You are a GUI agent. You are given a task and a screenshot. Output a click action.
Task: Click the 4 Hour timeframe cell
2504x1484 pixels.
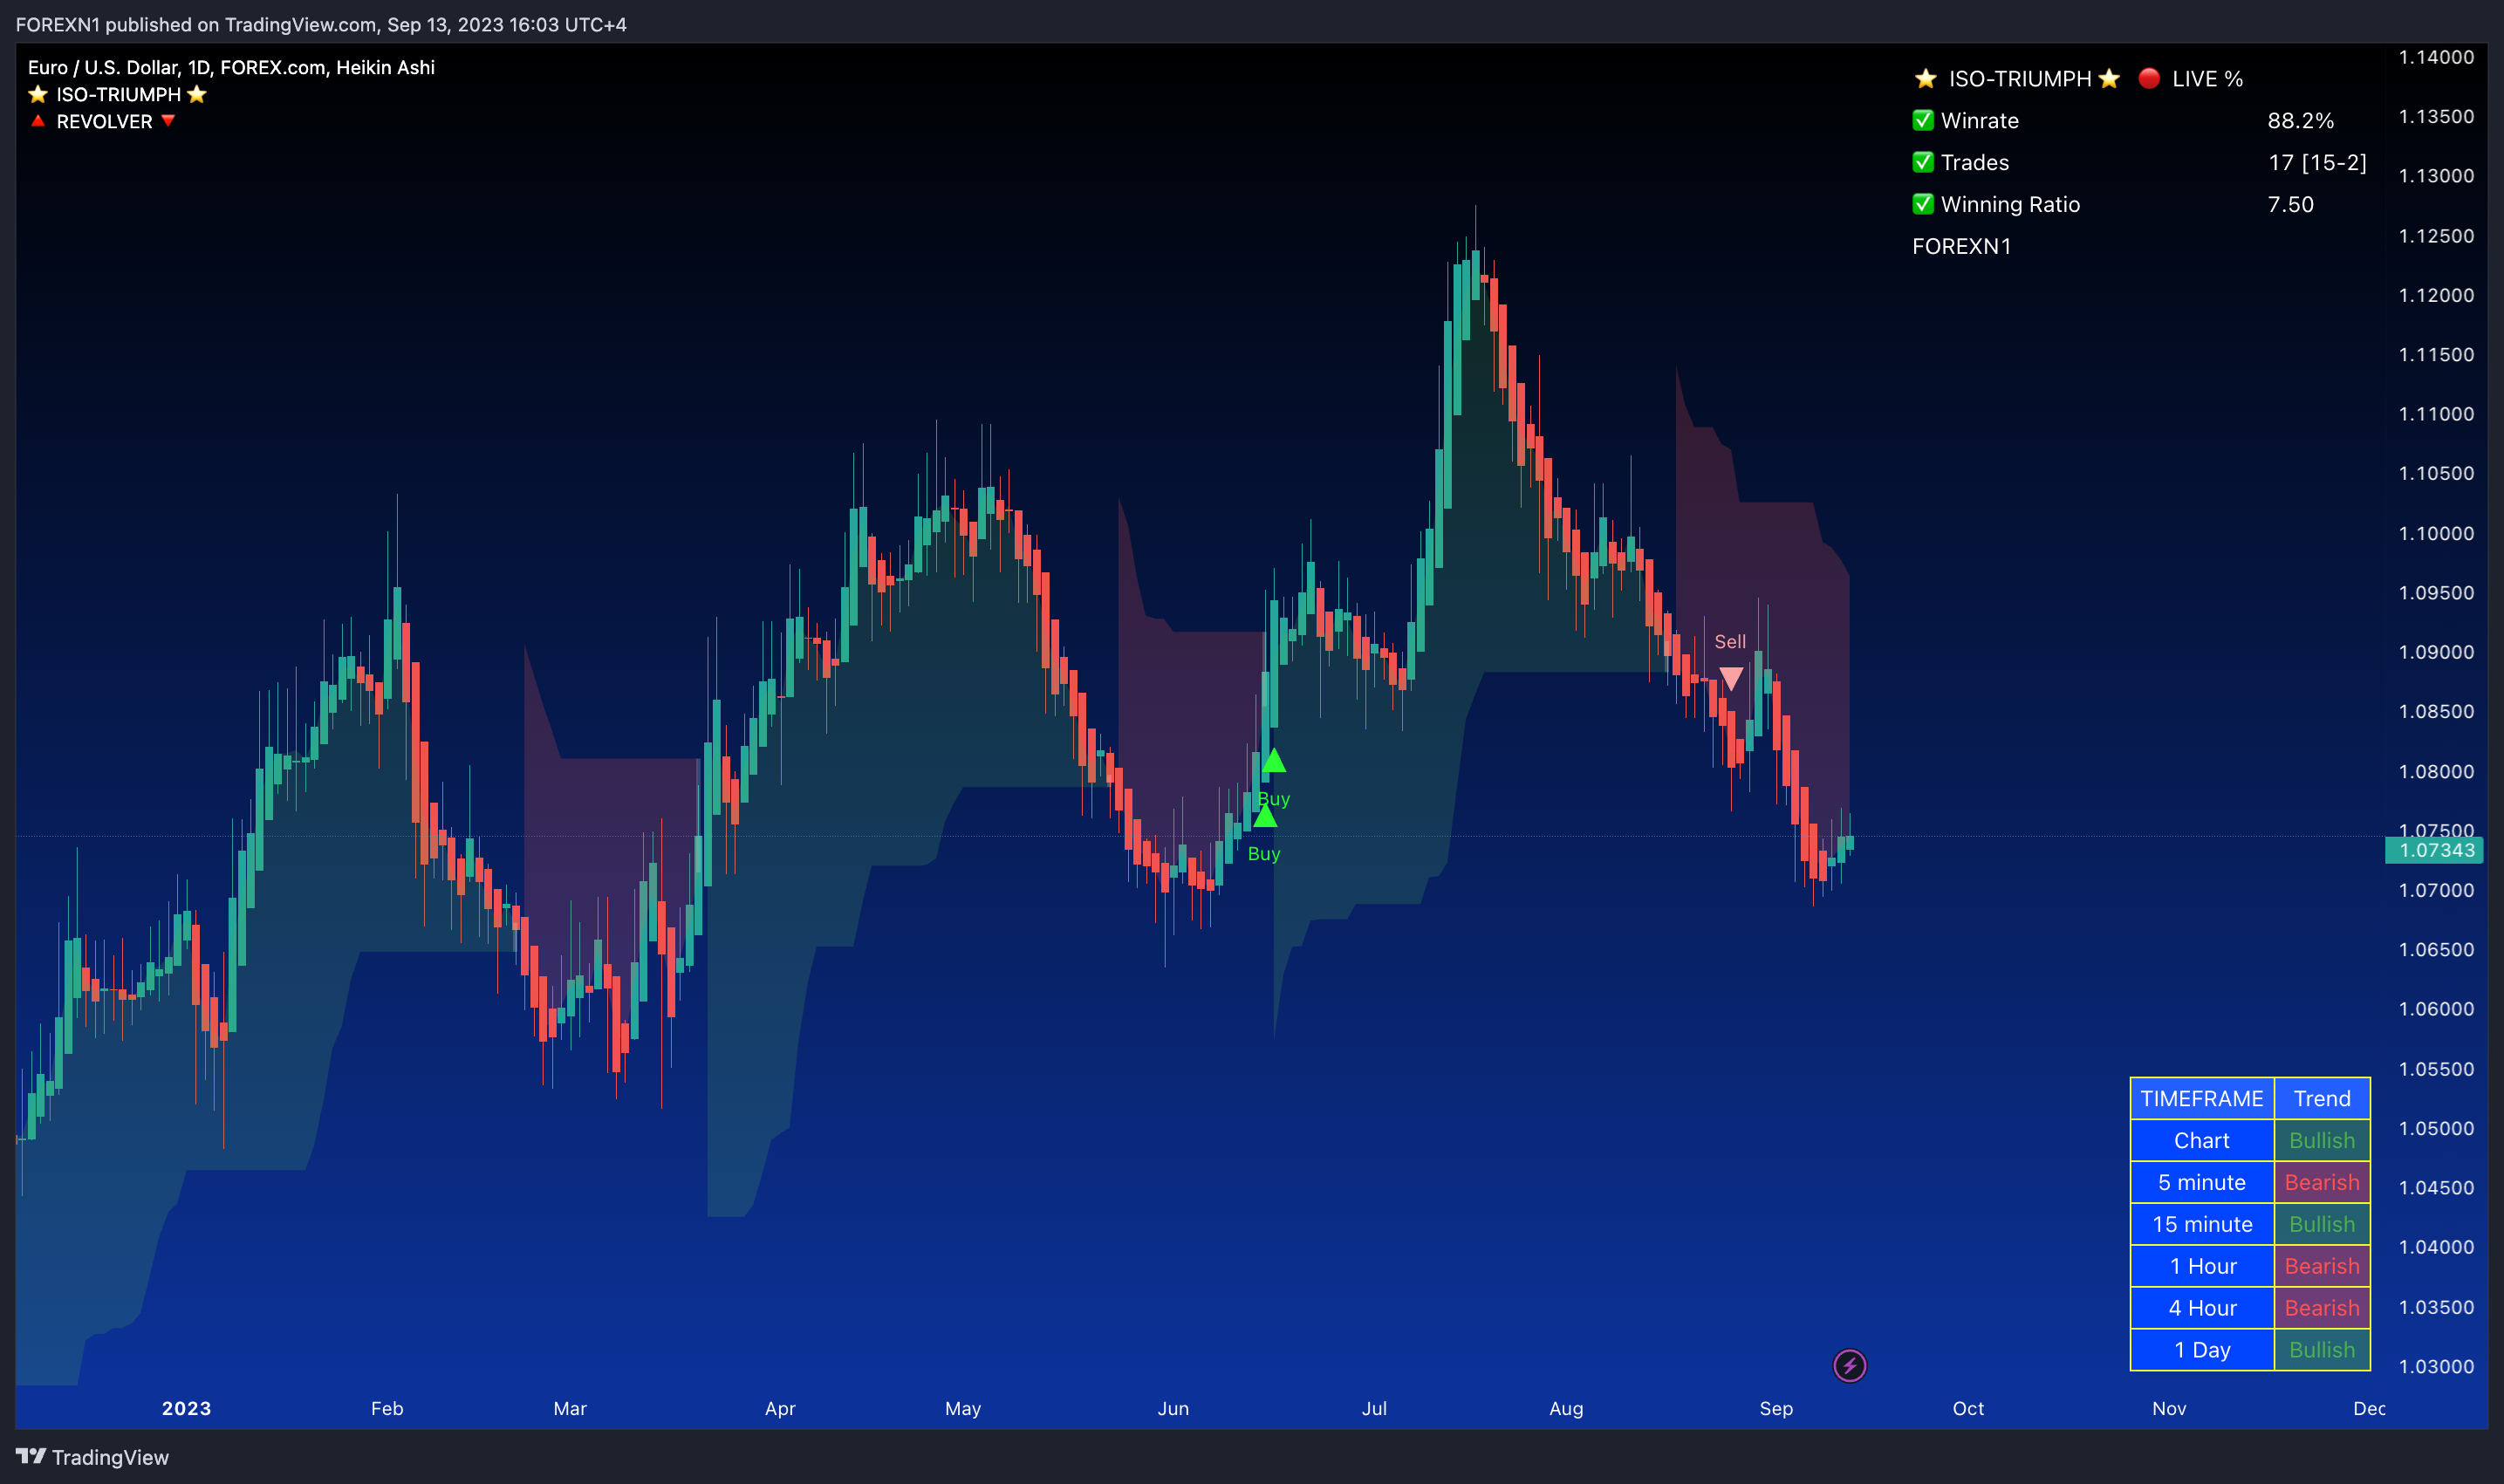coord(2202,1308)
